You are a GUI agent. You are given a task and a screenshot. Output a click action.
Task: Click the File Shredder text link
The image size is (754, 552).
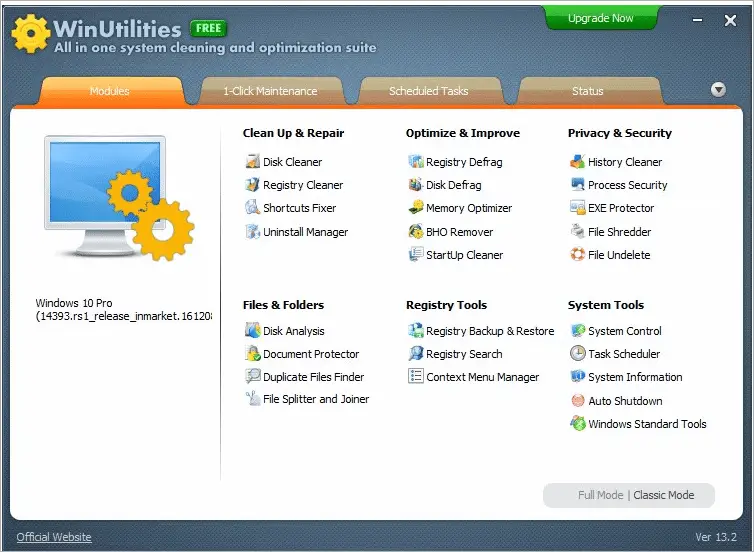click(x=619, y=232)
